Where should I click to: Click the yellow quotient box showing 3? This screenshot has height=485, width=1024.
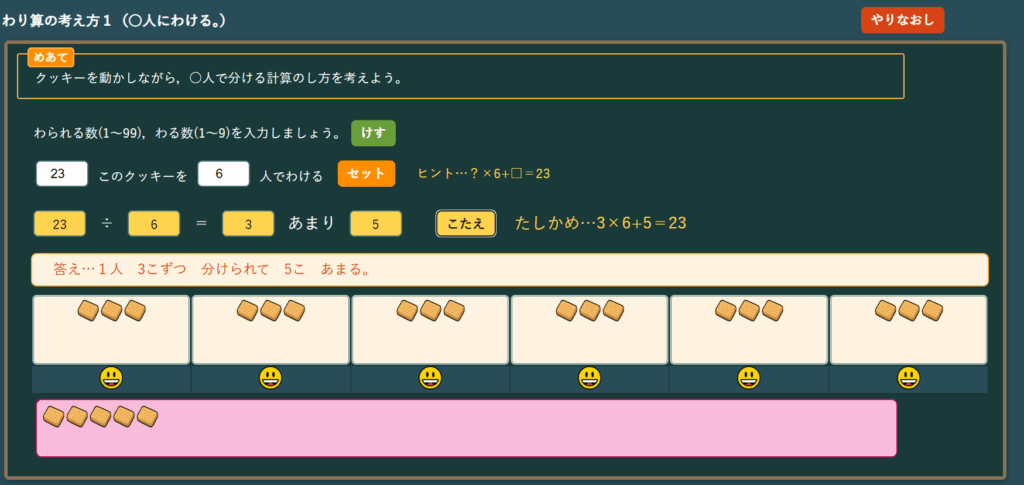[x=248, y=224]
